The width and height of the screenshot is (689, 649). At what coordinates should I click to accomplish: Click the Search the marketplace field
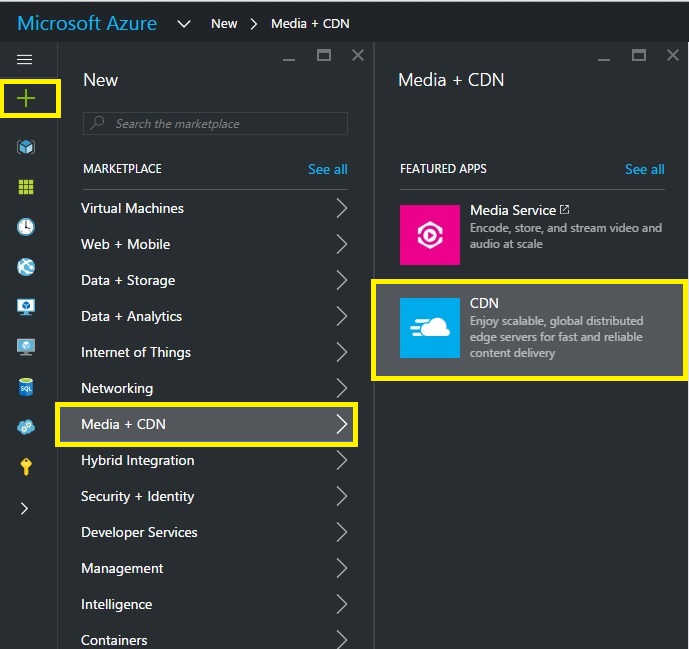(x=217, y=124)
